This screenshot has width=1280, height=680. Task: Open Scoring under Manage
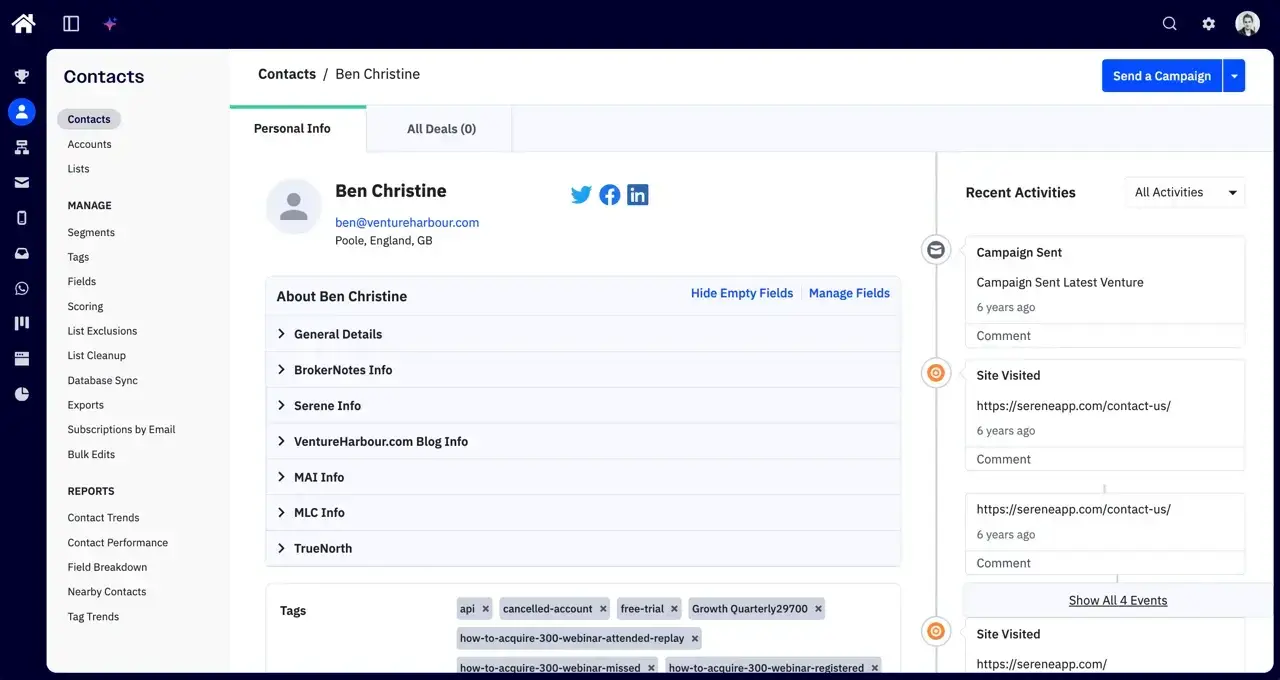pyautogui.click(x=85, y=306)
